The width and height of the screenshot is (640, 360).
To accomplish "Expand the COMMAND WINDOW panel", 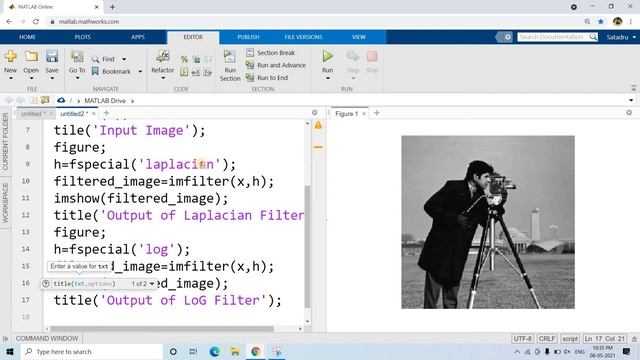I will point(5,339).
